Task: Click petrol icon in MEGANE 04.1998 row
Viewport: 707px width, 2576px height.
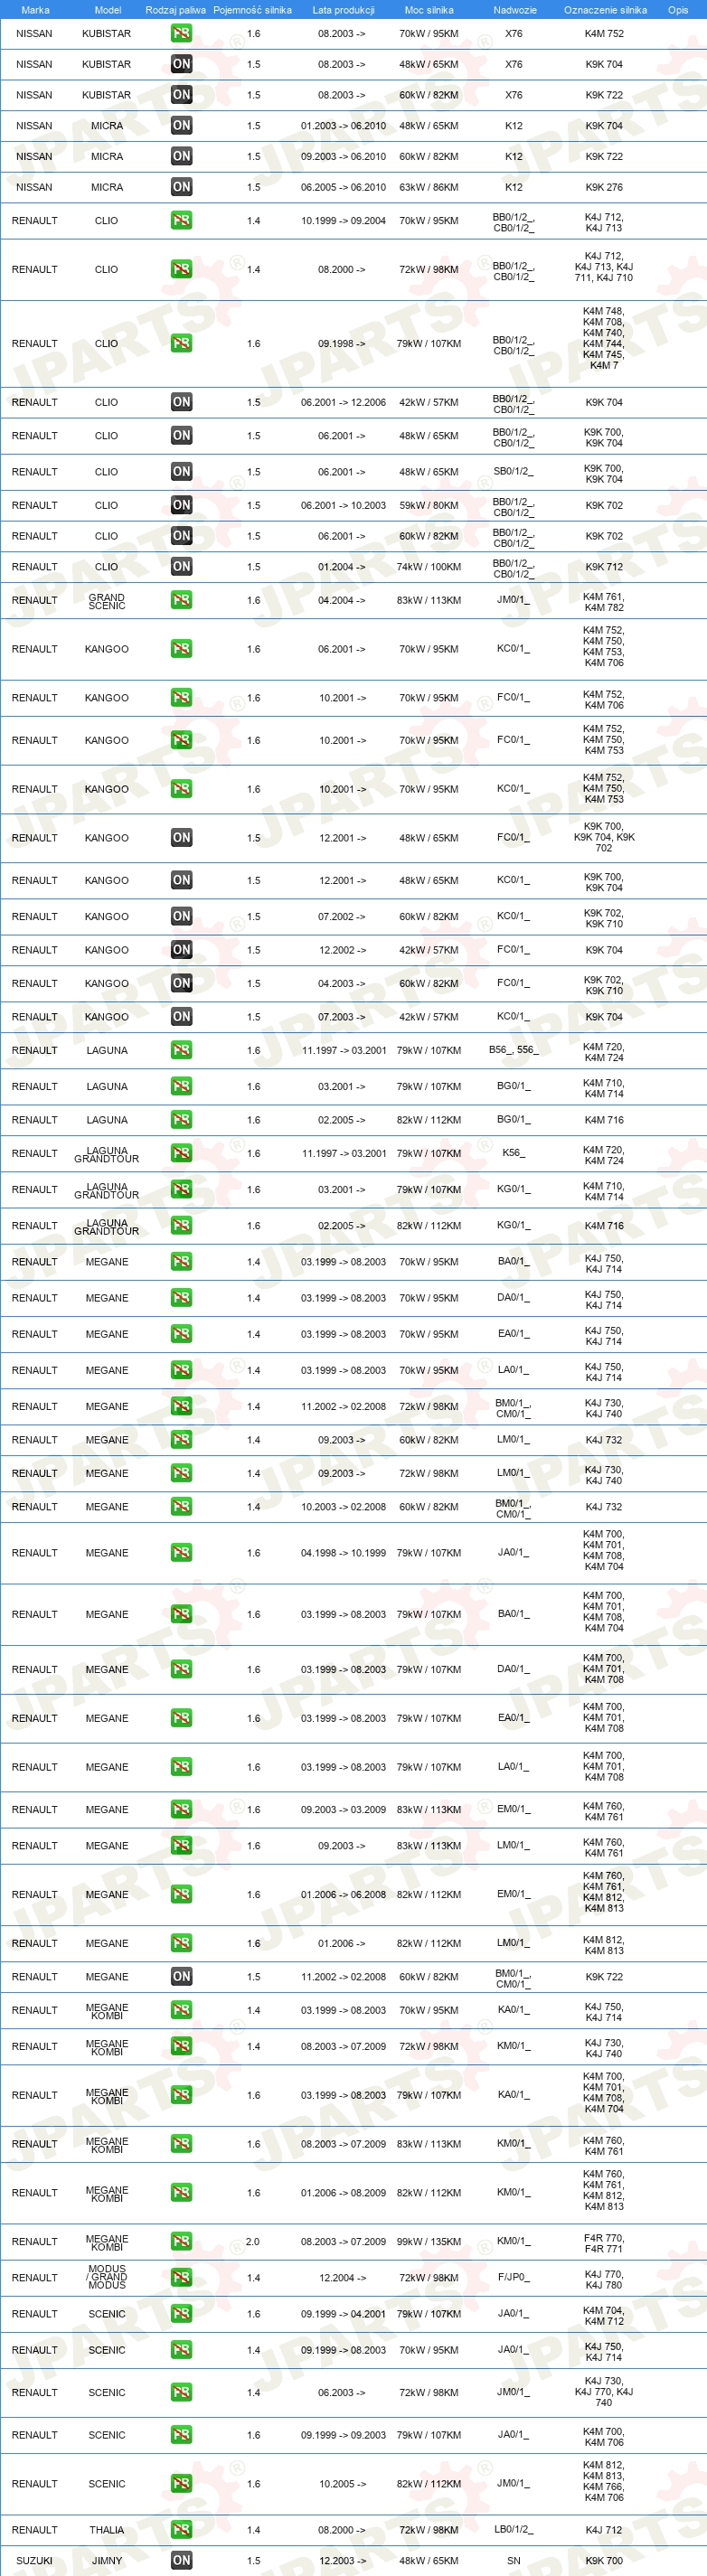Action: point(181,1553)
